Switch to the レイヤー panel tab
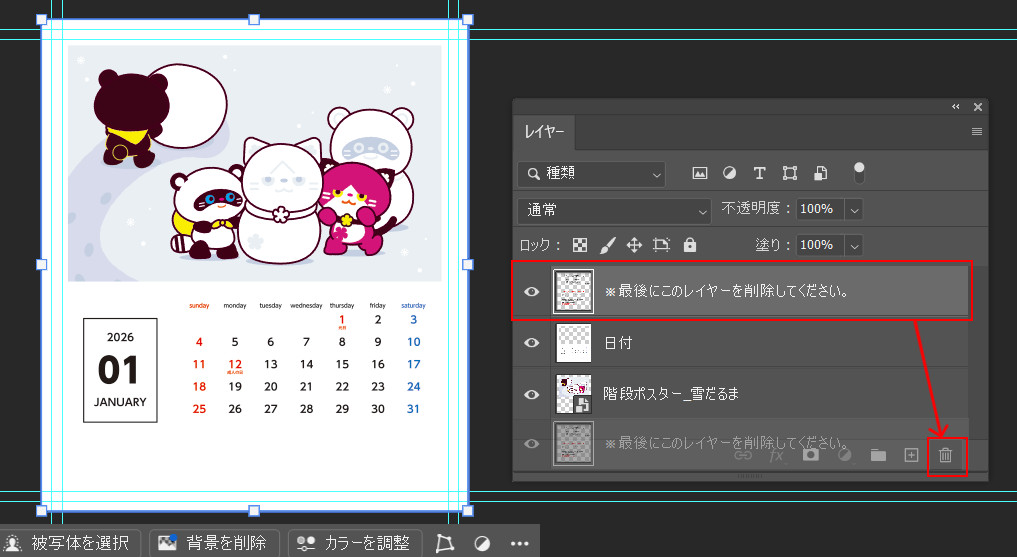 [x=545, y=132]
